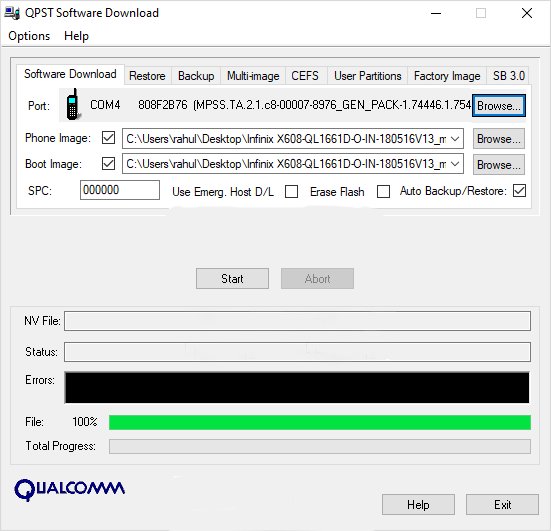
Task: Click the NV File field
Action: (x=297, y=321)
